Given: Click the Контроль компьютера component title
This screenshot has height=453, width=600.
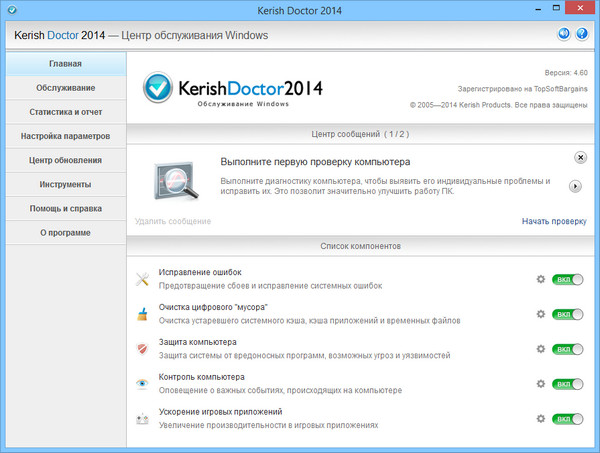Looking at the screenshot, I should pos(202,377).
